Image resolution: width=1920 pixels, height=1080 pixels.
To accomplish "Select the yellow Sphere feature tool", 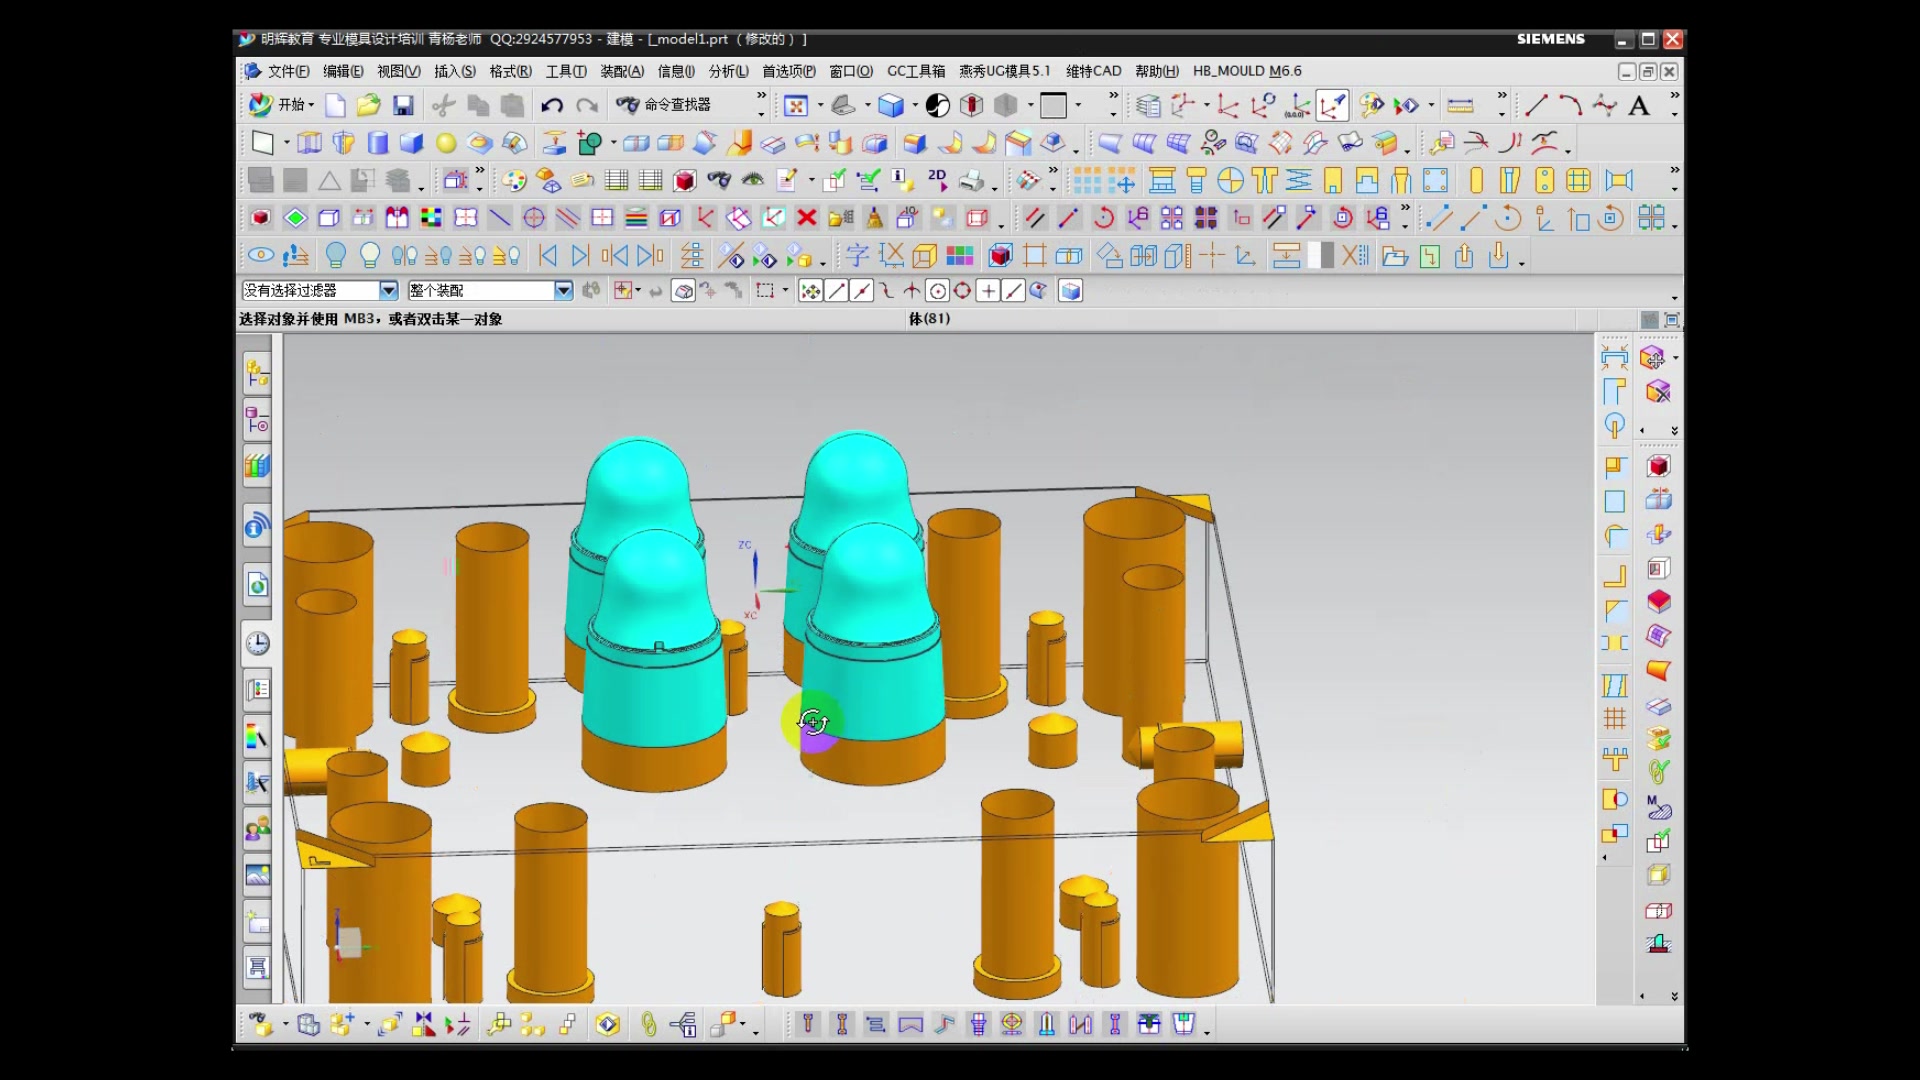I will (x=445, y=143).
